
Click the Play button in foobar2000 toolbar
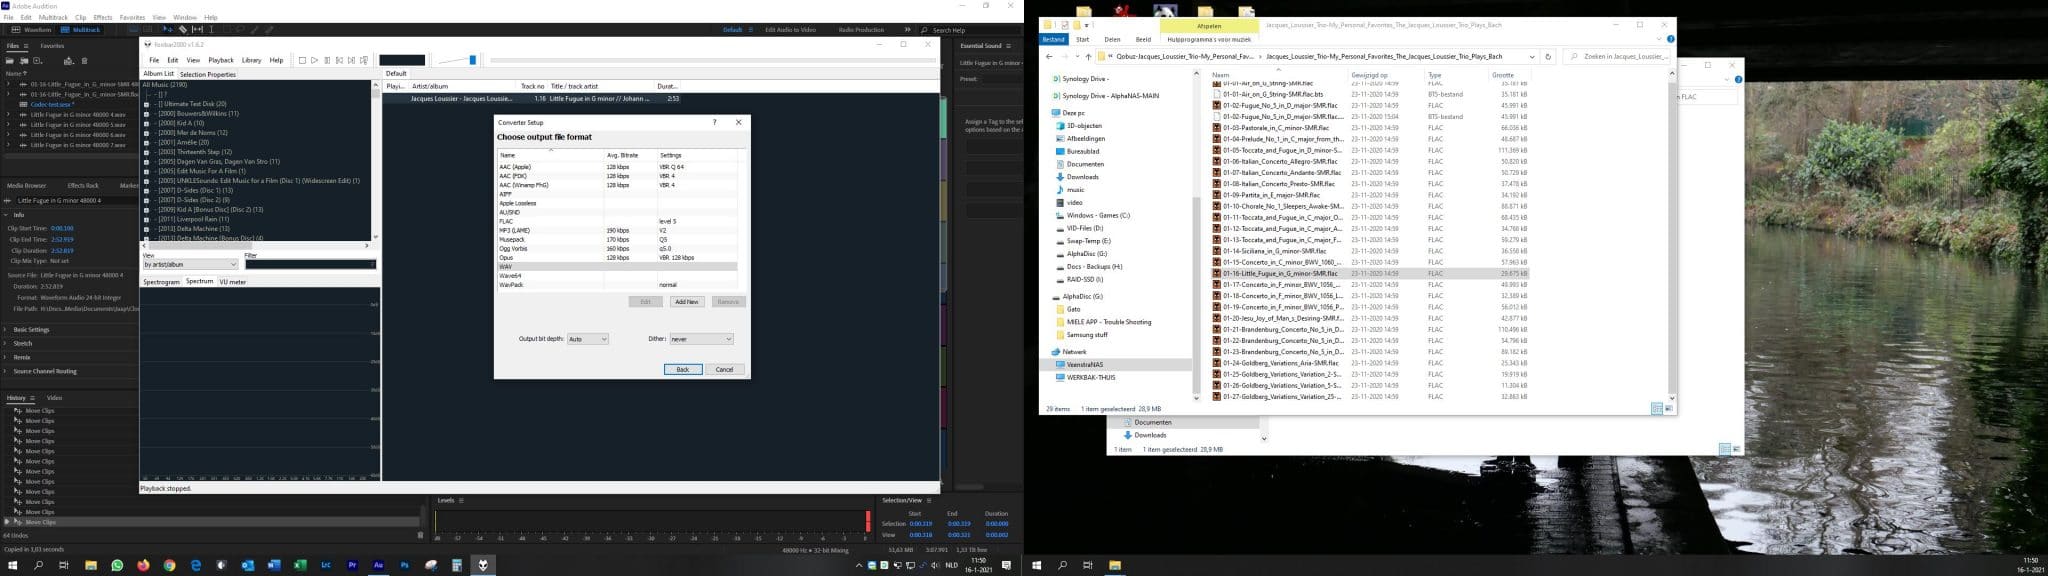click(x=314, y=60)
